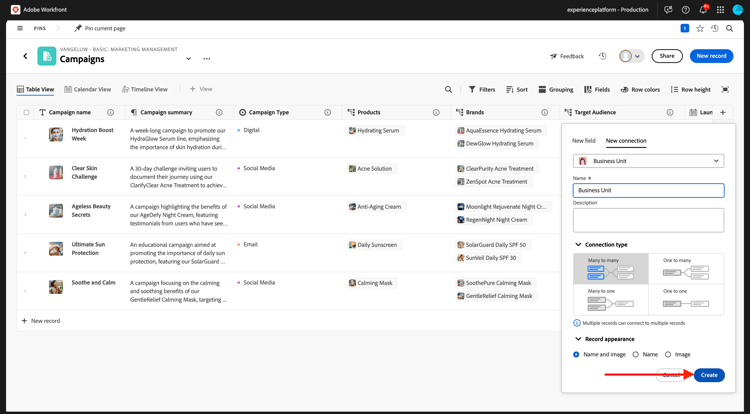Show info for Brands column

[x=544, y=112]
